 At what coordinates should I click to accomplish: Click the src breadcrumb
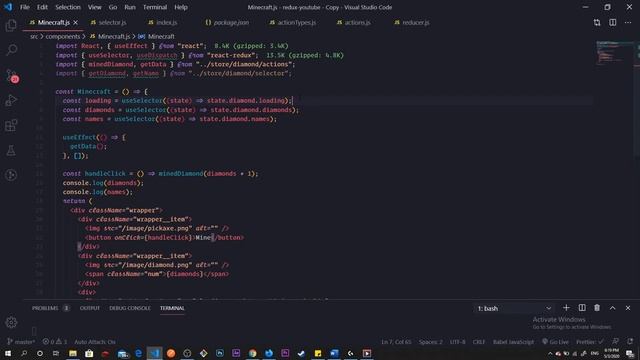pos(34,36)
